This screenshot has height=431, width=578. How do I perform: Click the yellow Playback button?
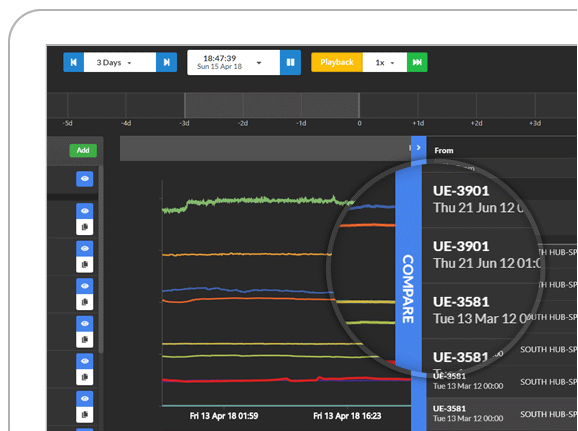[337, 62]
